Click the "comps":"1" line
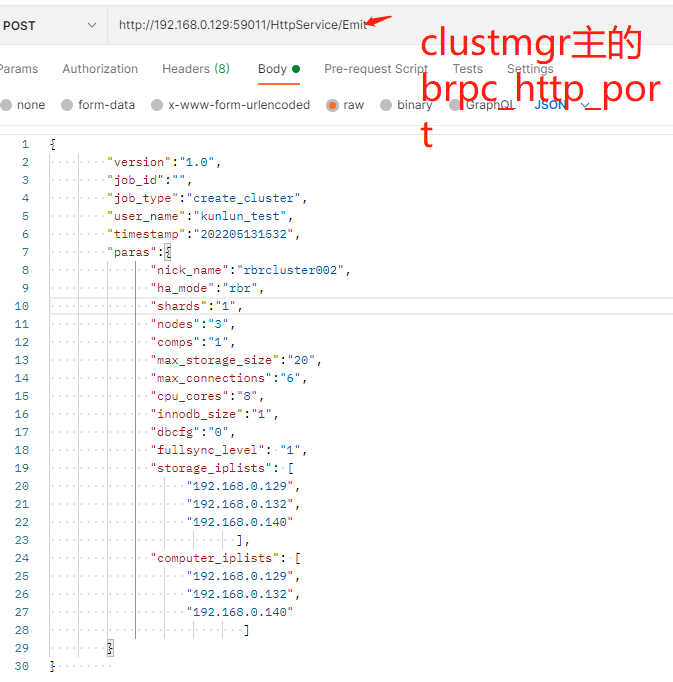 (x=193, y=342)
